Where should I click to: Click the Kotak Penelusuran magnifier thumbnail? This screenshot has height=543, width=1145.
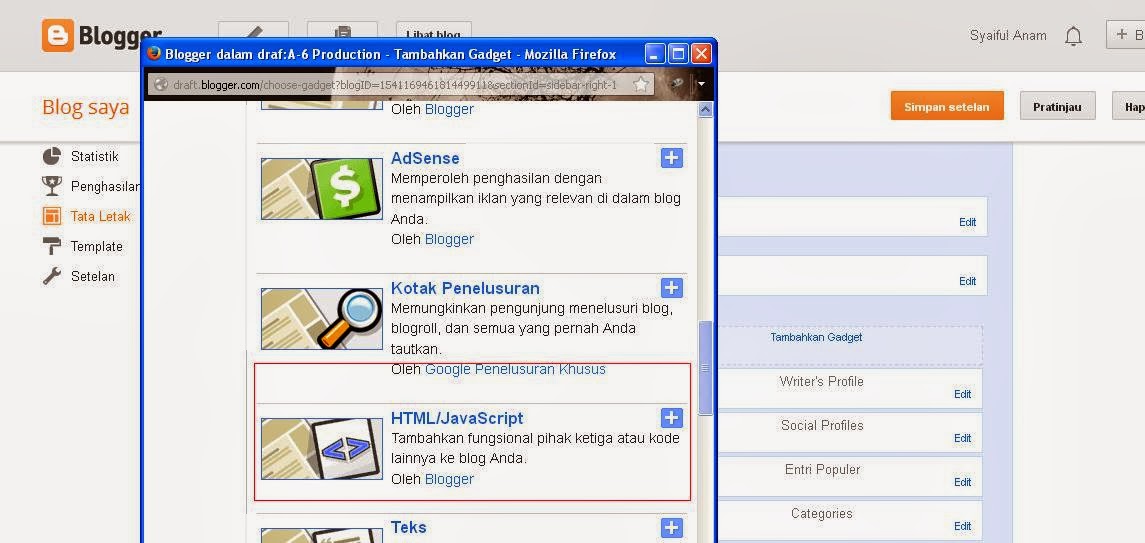coord(322,319)
